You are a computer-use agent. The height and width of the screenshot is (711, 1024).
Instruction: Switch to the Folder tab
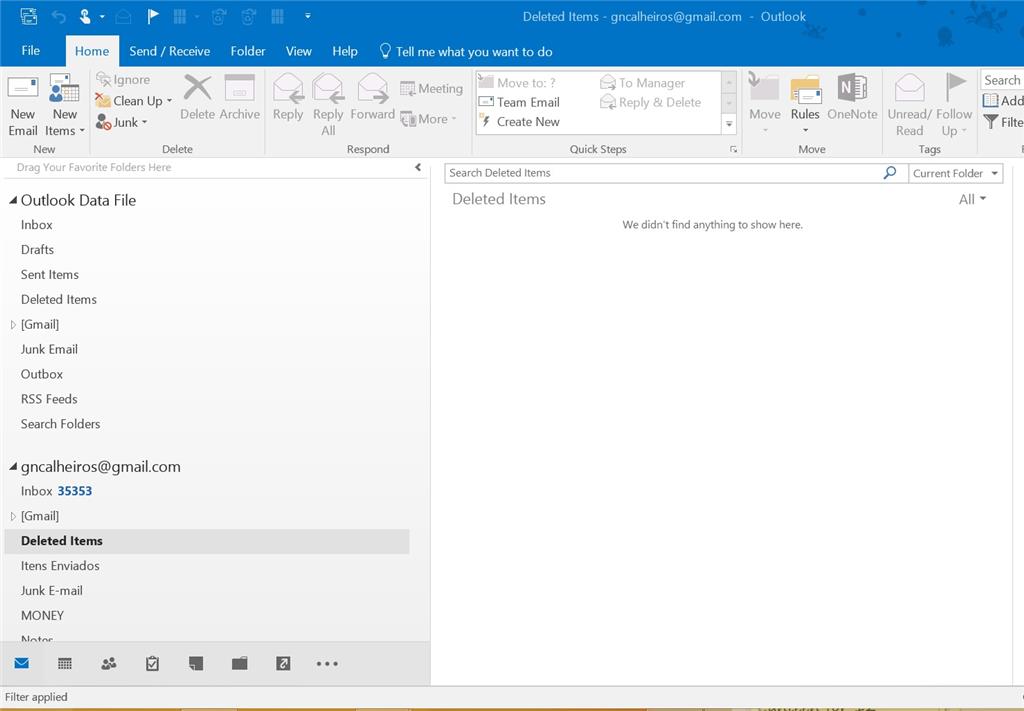click(x=248, y=51)
